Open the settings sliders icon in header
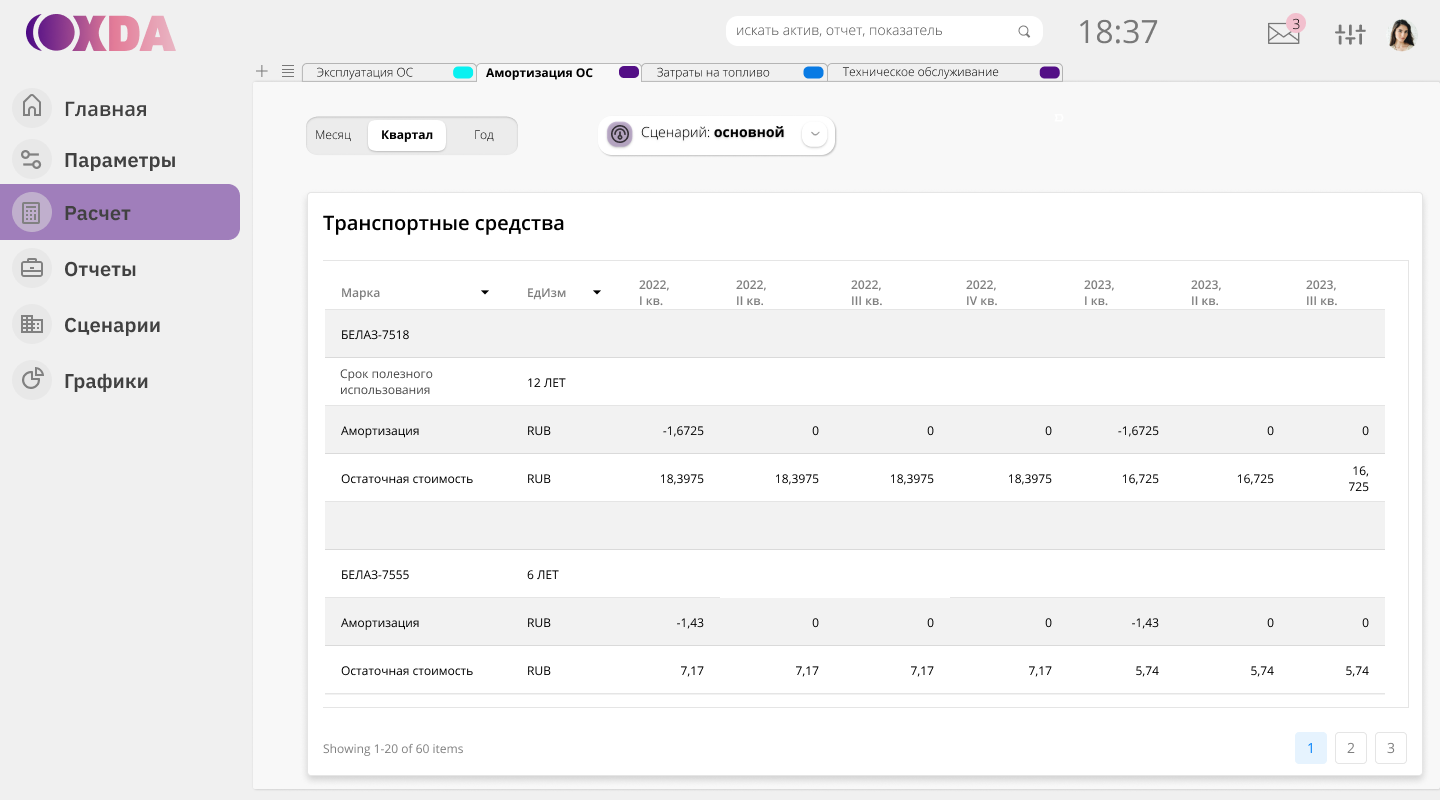 click(x=1350, y=35)
